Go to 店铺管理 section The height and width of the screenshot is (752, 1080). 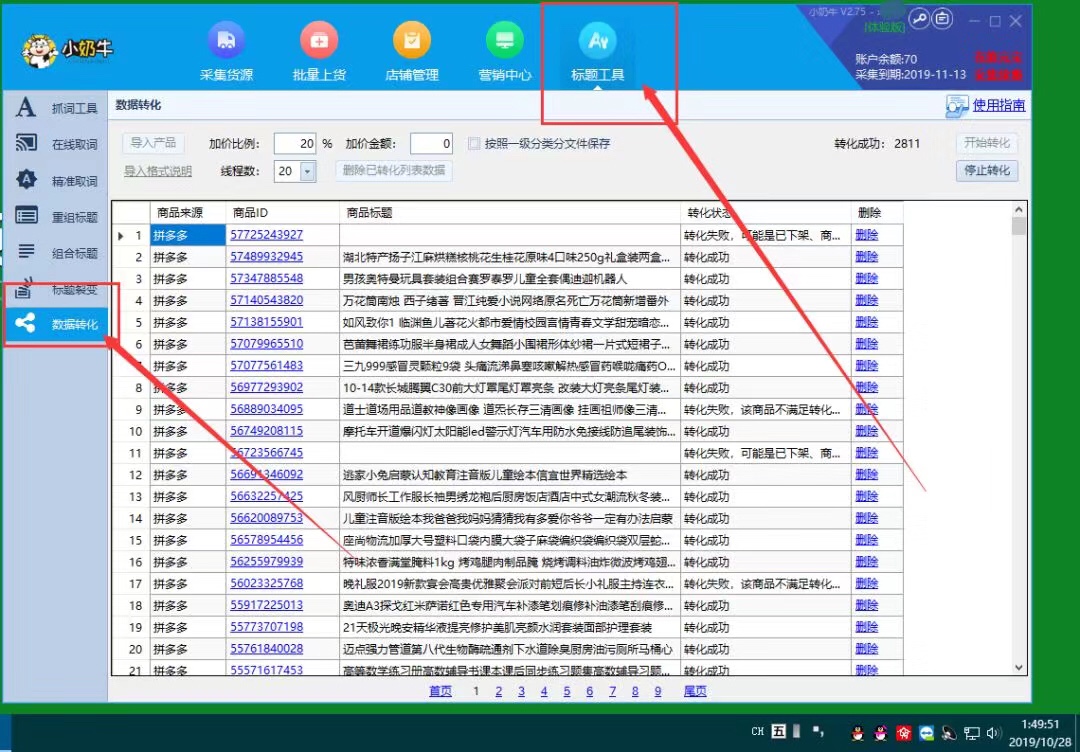point(412,52)
